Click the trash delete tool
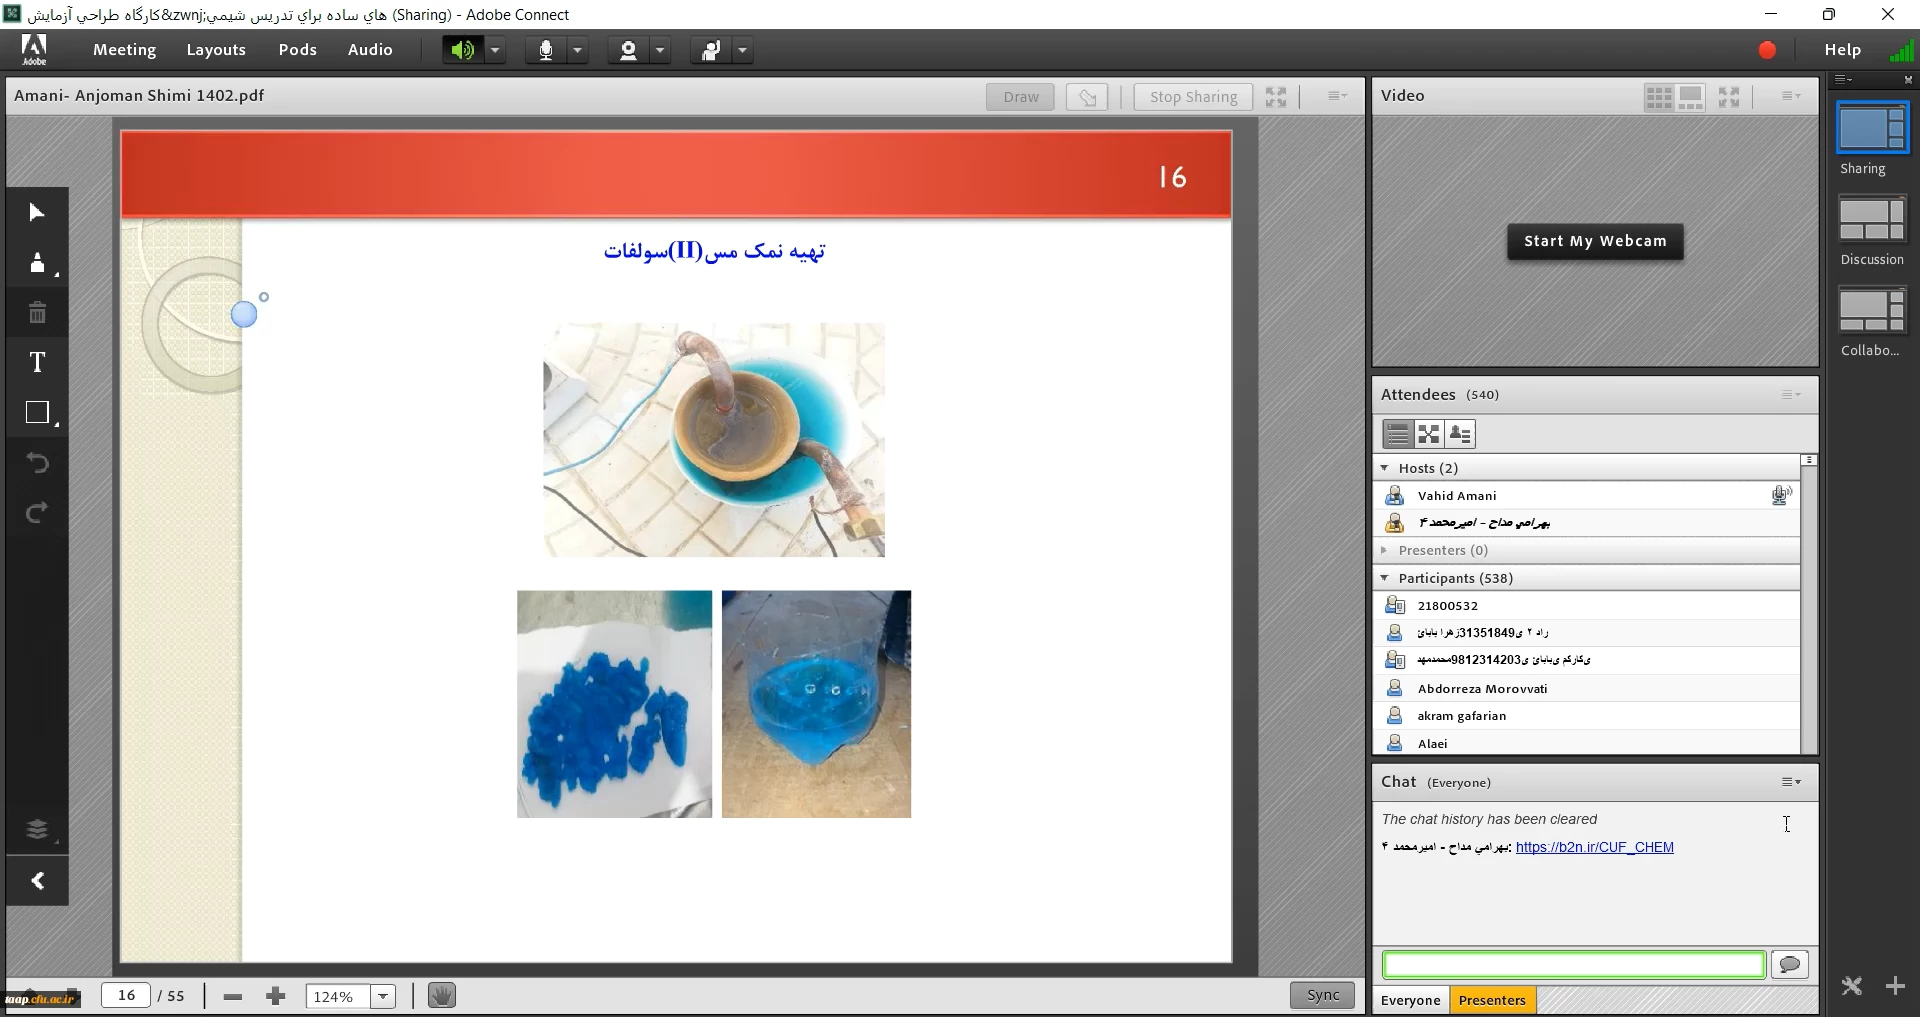Viewport: 1920px width, 1017px height. pyautogui.click(x=37, y=313)
